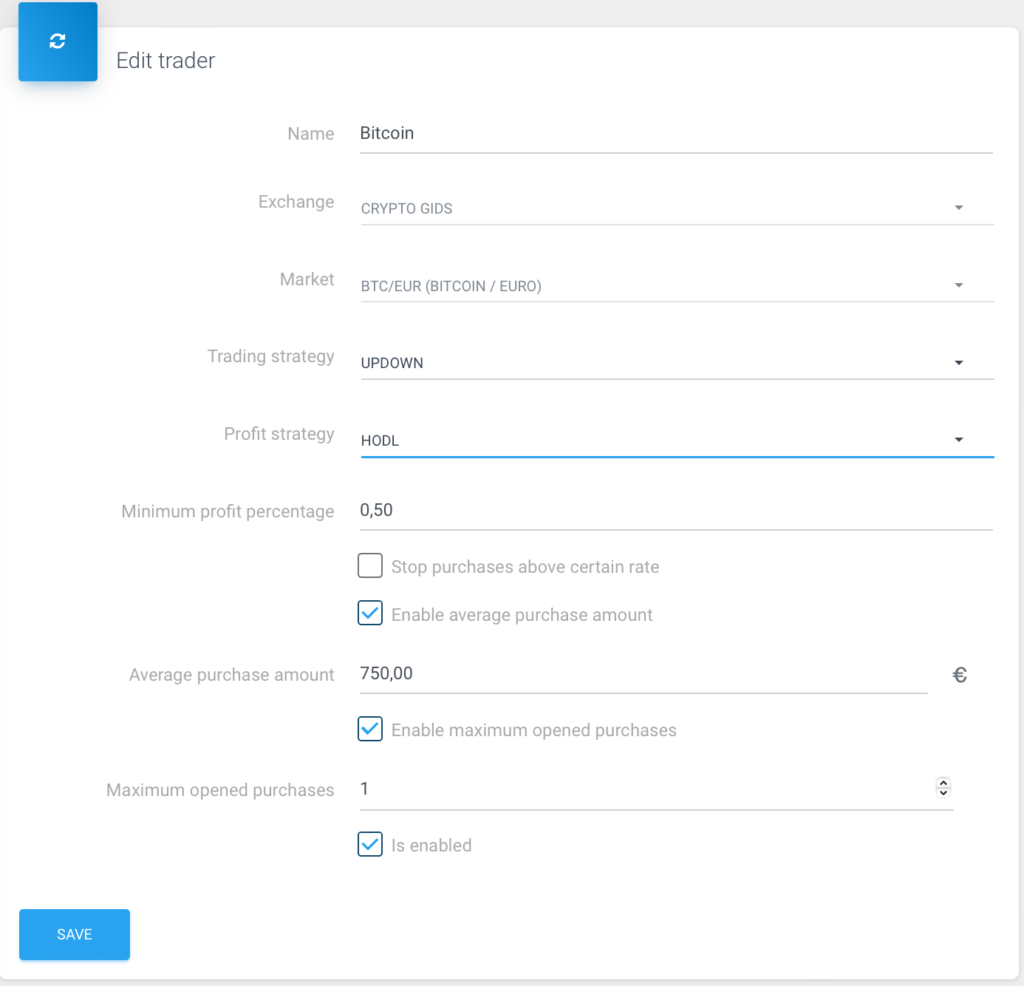Edit the Name field containing Bitcoin
The image size is (1024, 986).
[676, 134]
